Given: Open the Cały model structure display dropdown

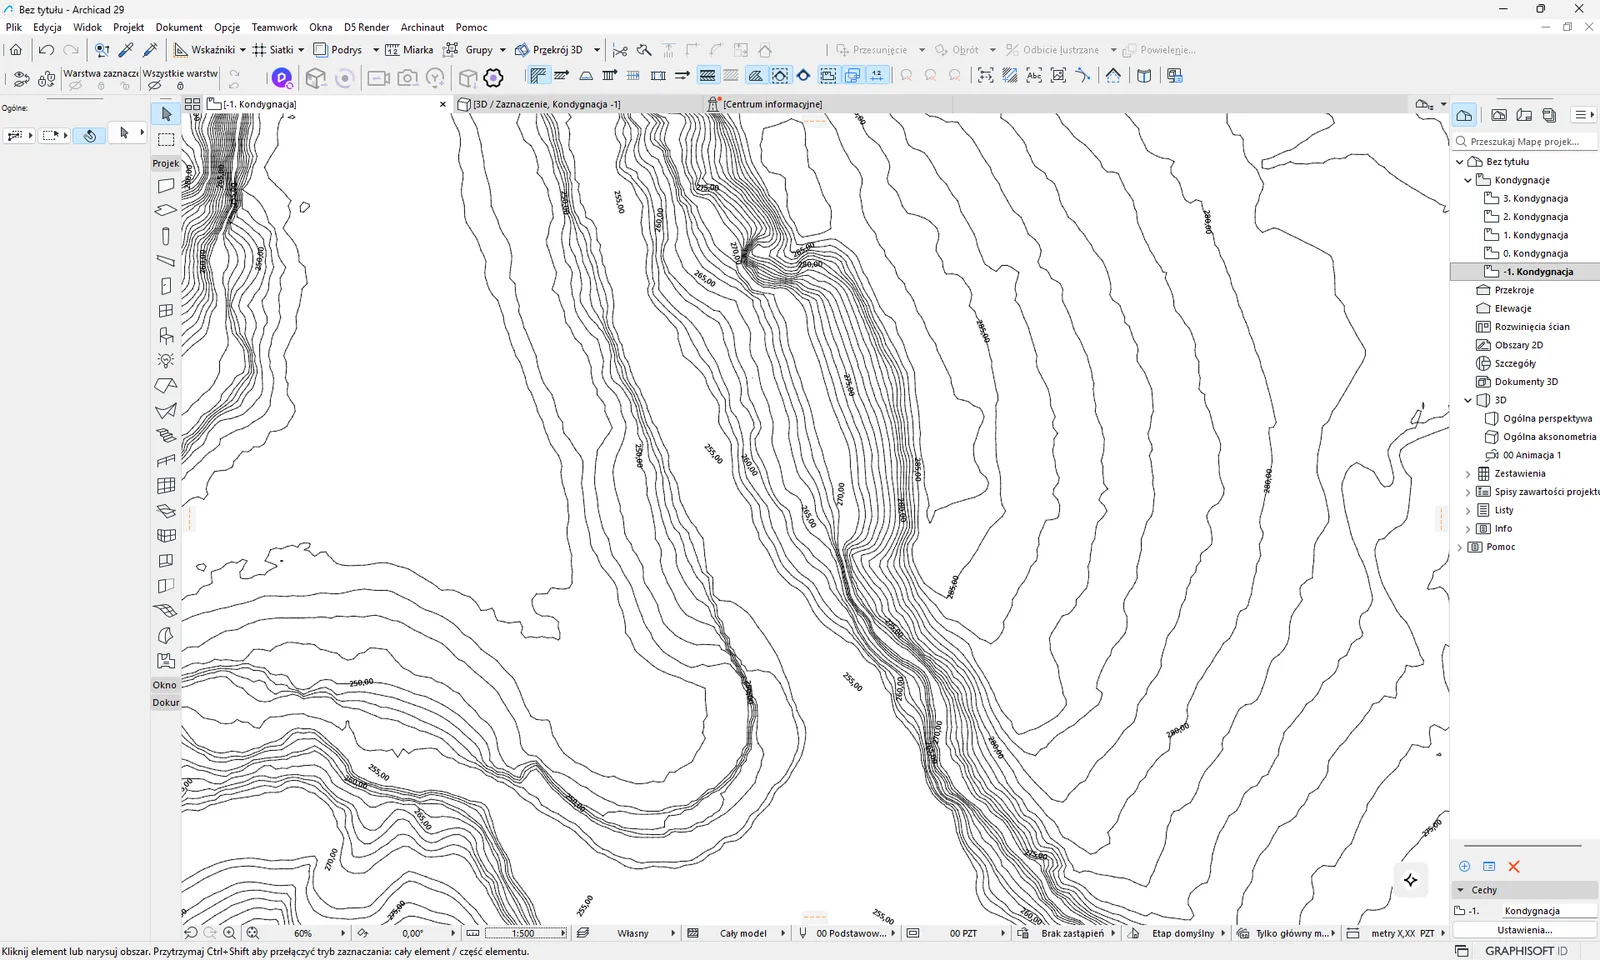Looking at the screenshot, I should 744,933.
